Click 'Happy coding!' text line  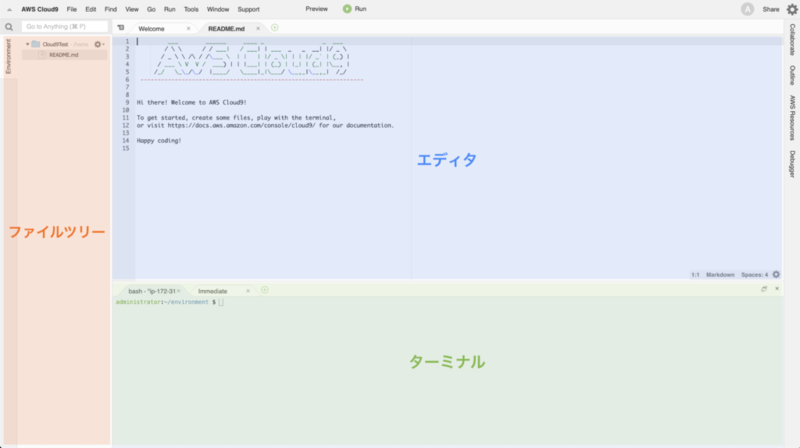pyautogui.click(x=159, y=140)
